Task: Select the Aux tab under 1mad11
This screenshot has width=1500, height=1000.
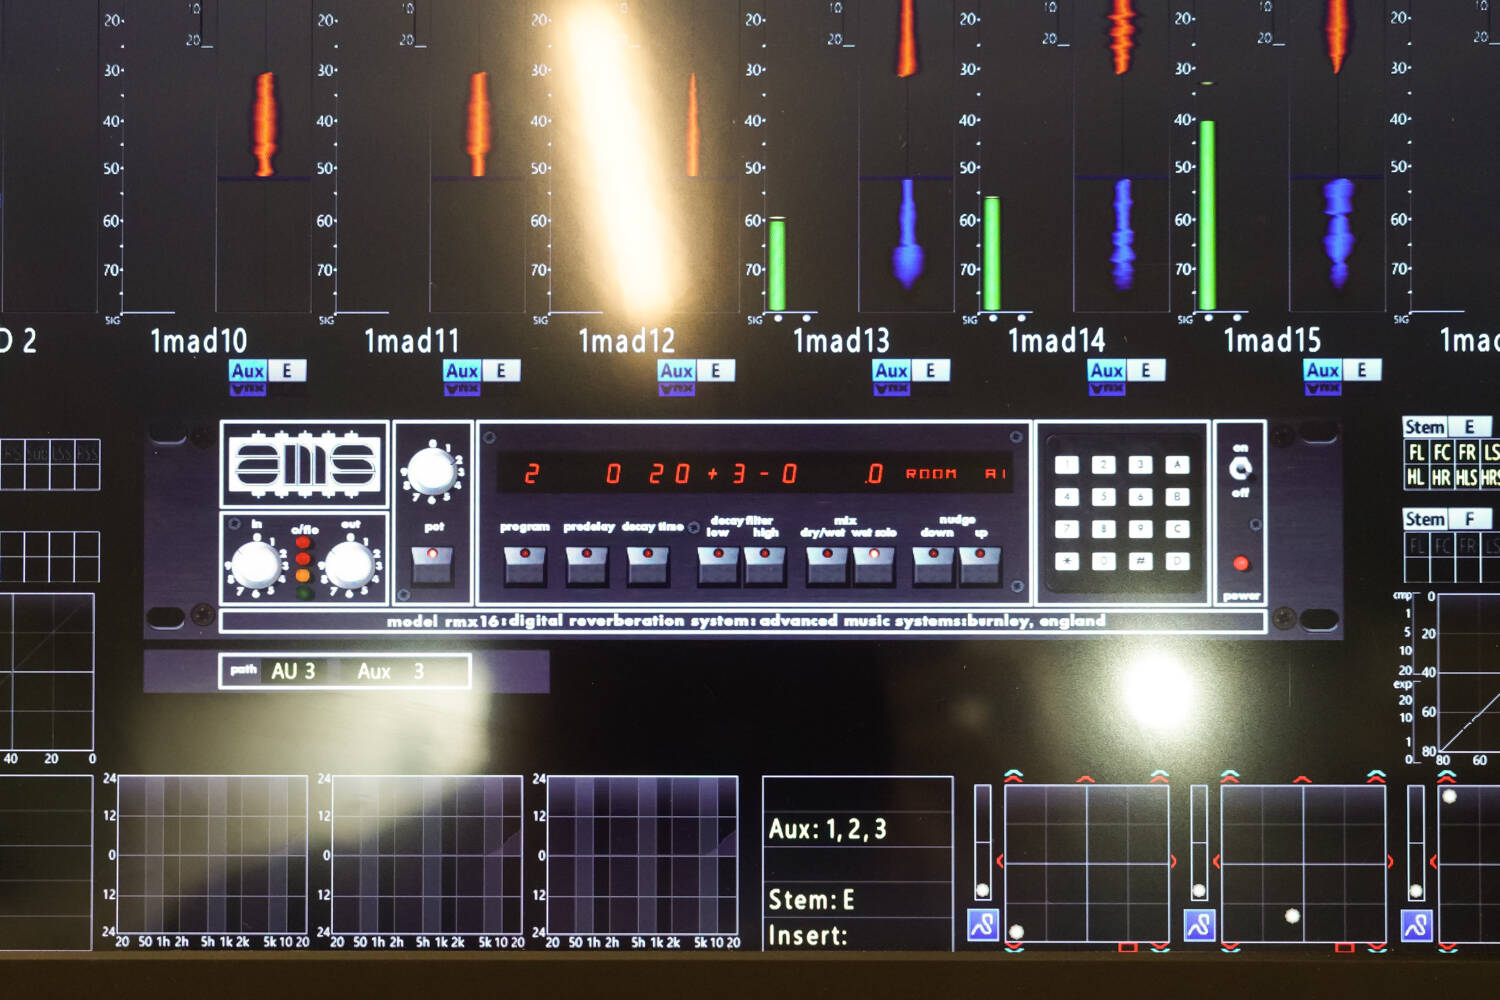Action: tap(462, 371)
